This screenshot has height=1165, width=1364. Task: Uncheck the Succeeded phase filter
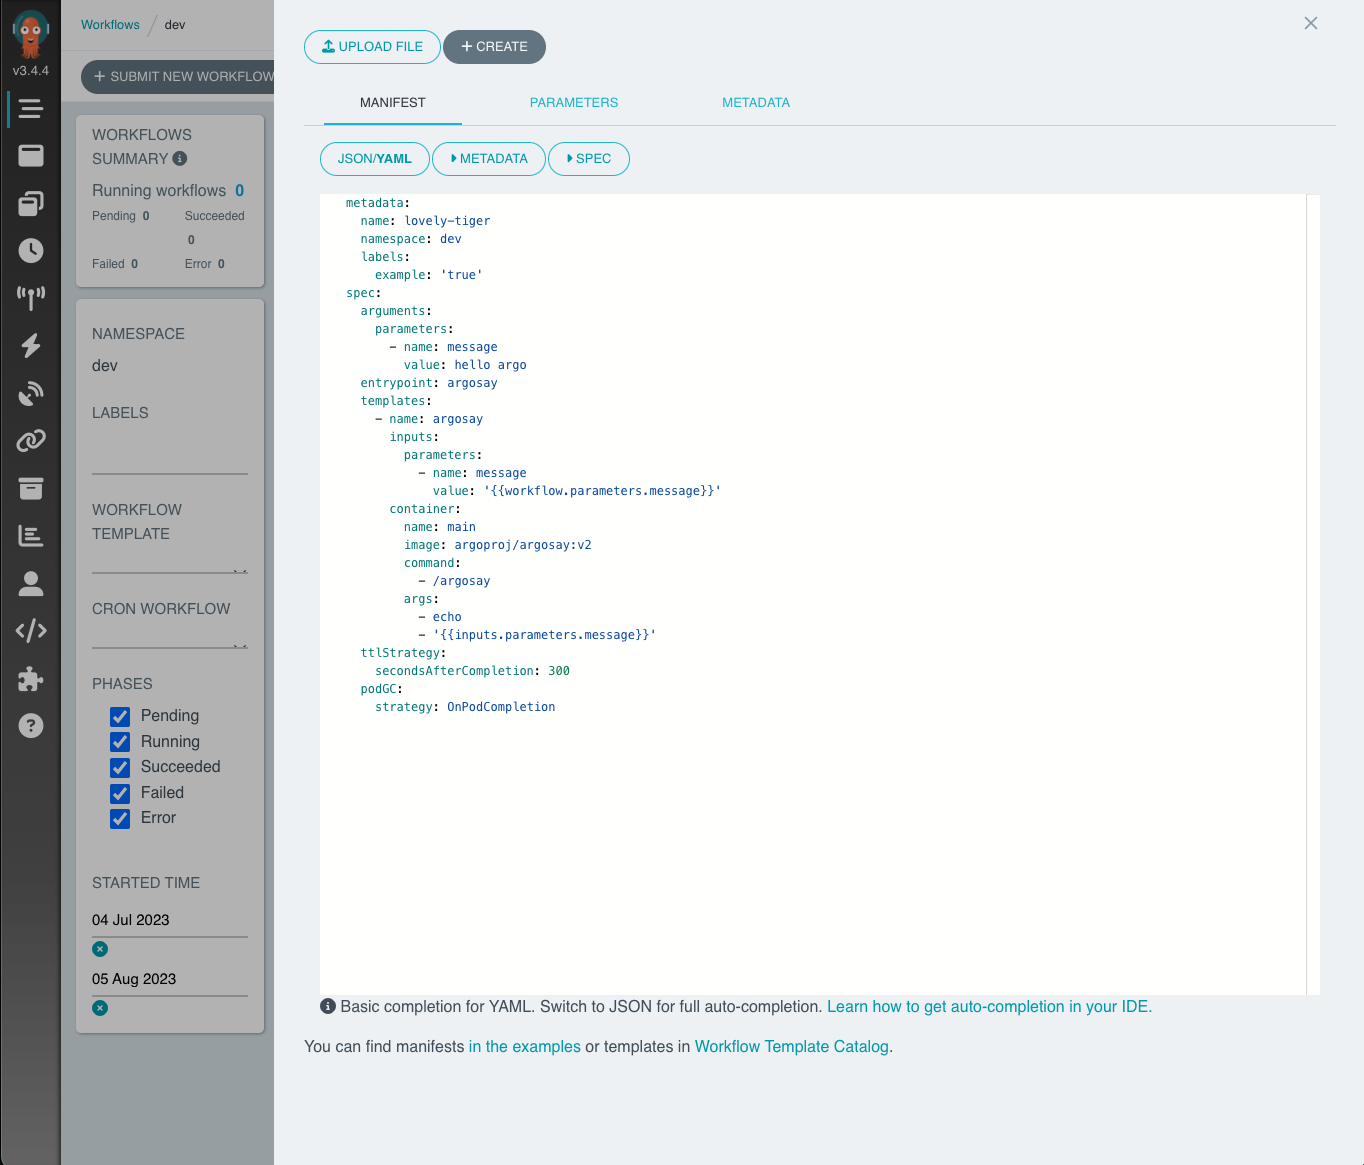coord(120,768)
